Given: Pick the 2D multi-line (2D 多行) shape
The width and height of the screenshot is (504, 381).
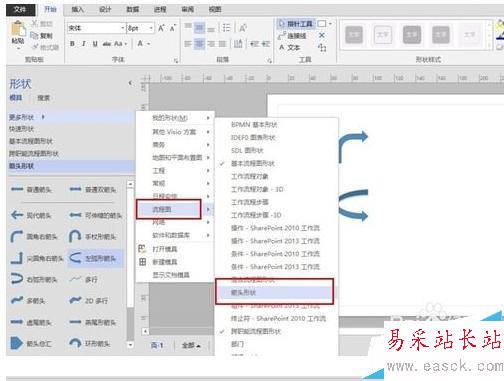Looking at the screenshot, I should (x=89, y=301).
